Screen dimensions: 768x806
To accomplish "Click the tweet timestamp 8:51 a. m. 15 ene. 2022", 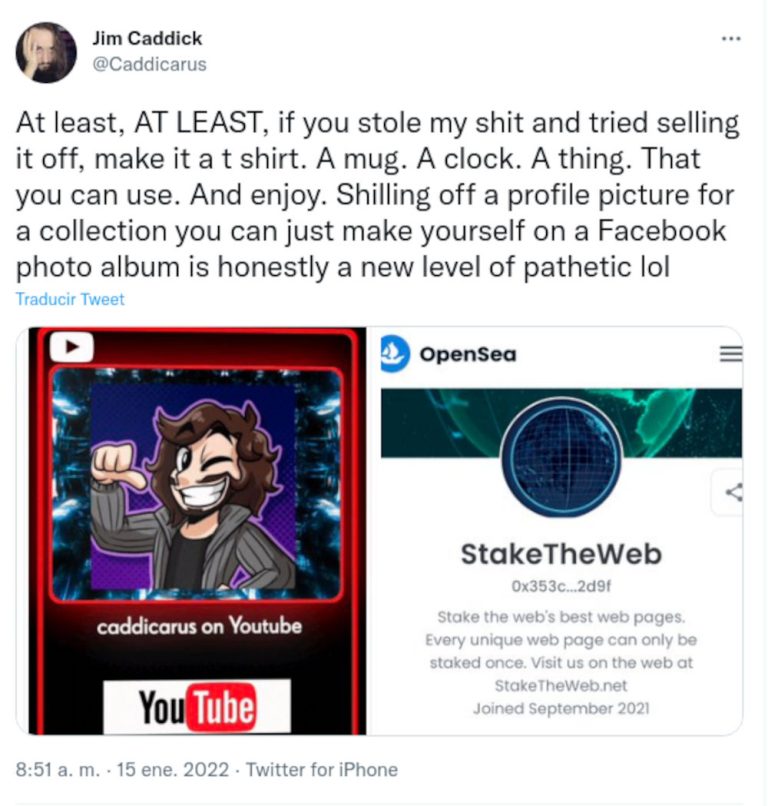I will 122,770.
